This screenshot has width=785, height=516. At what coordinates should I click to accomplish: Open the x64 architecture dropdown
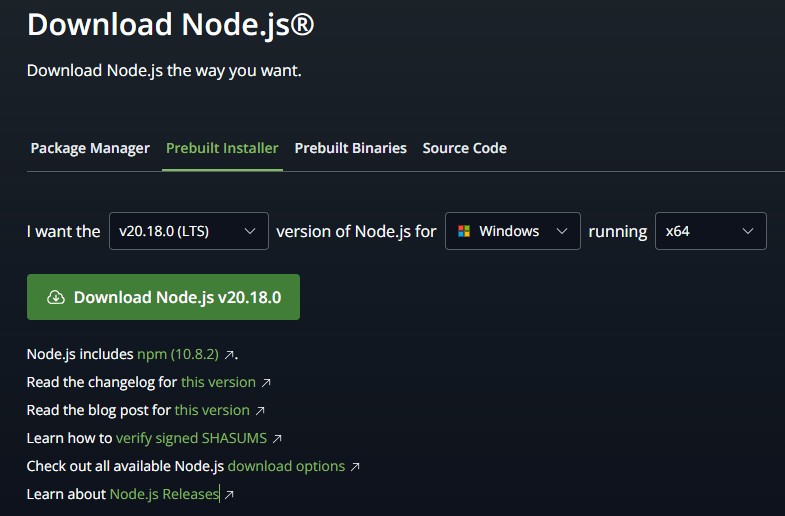710,231
